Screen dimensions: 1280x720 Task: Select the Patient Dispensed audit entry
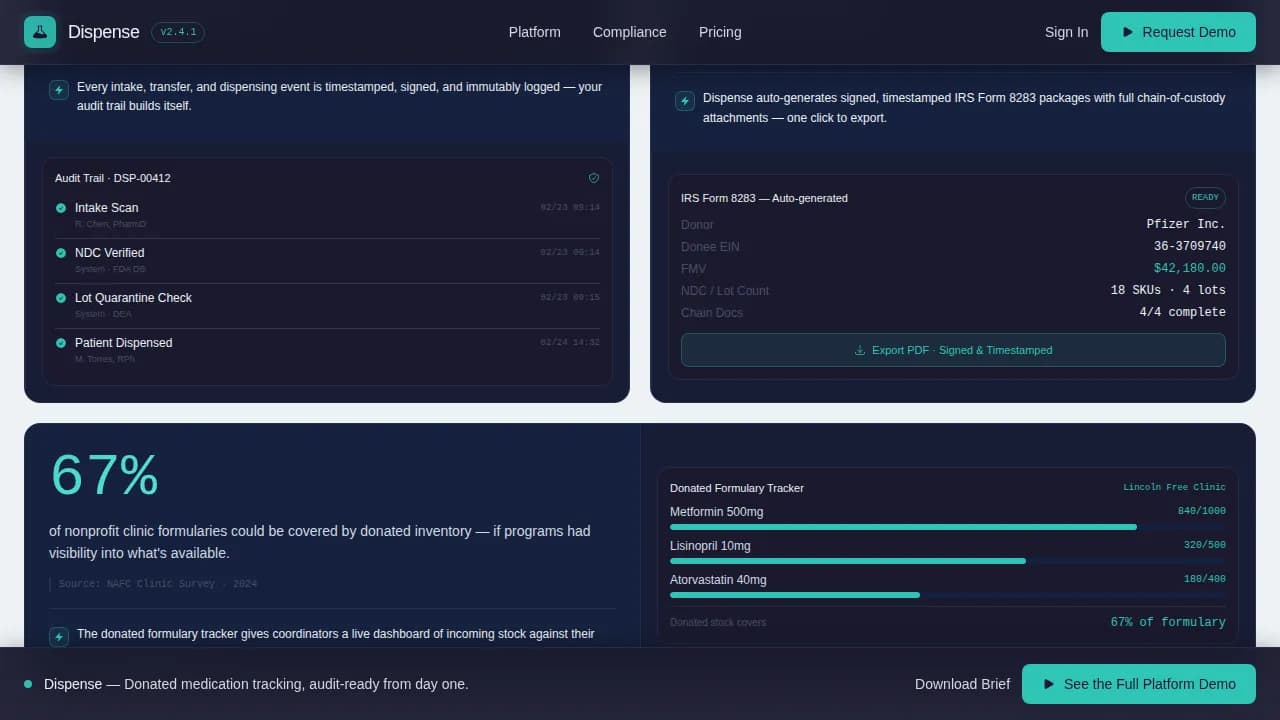[x=327, y=350]
